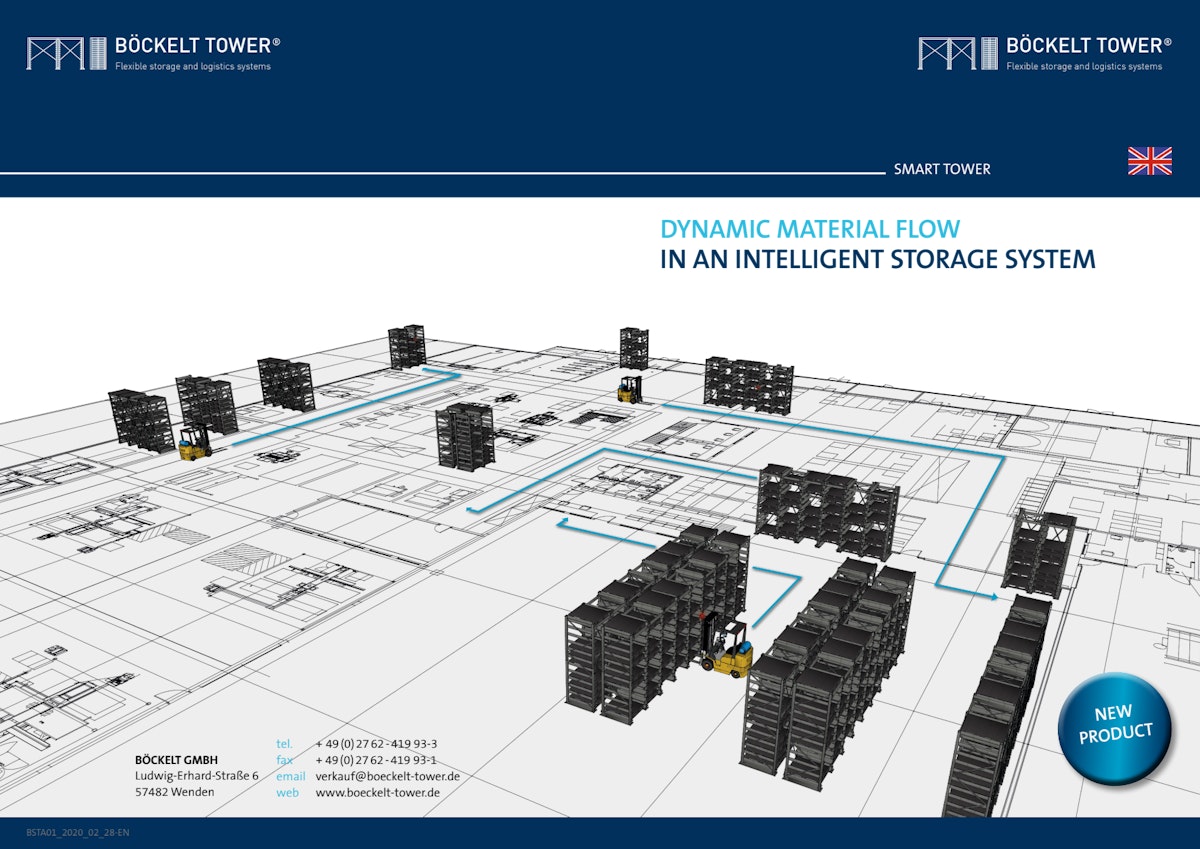The image size is (1200, 849).
Task: Click the DYNAMIC MATERIAL FLOW headline
Action: tap(808, 229)
